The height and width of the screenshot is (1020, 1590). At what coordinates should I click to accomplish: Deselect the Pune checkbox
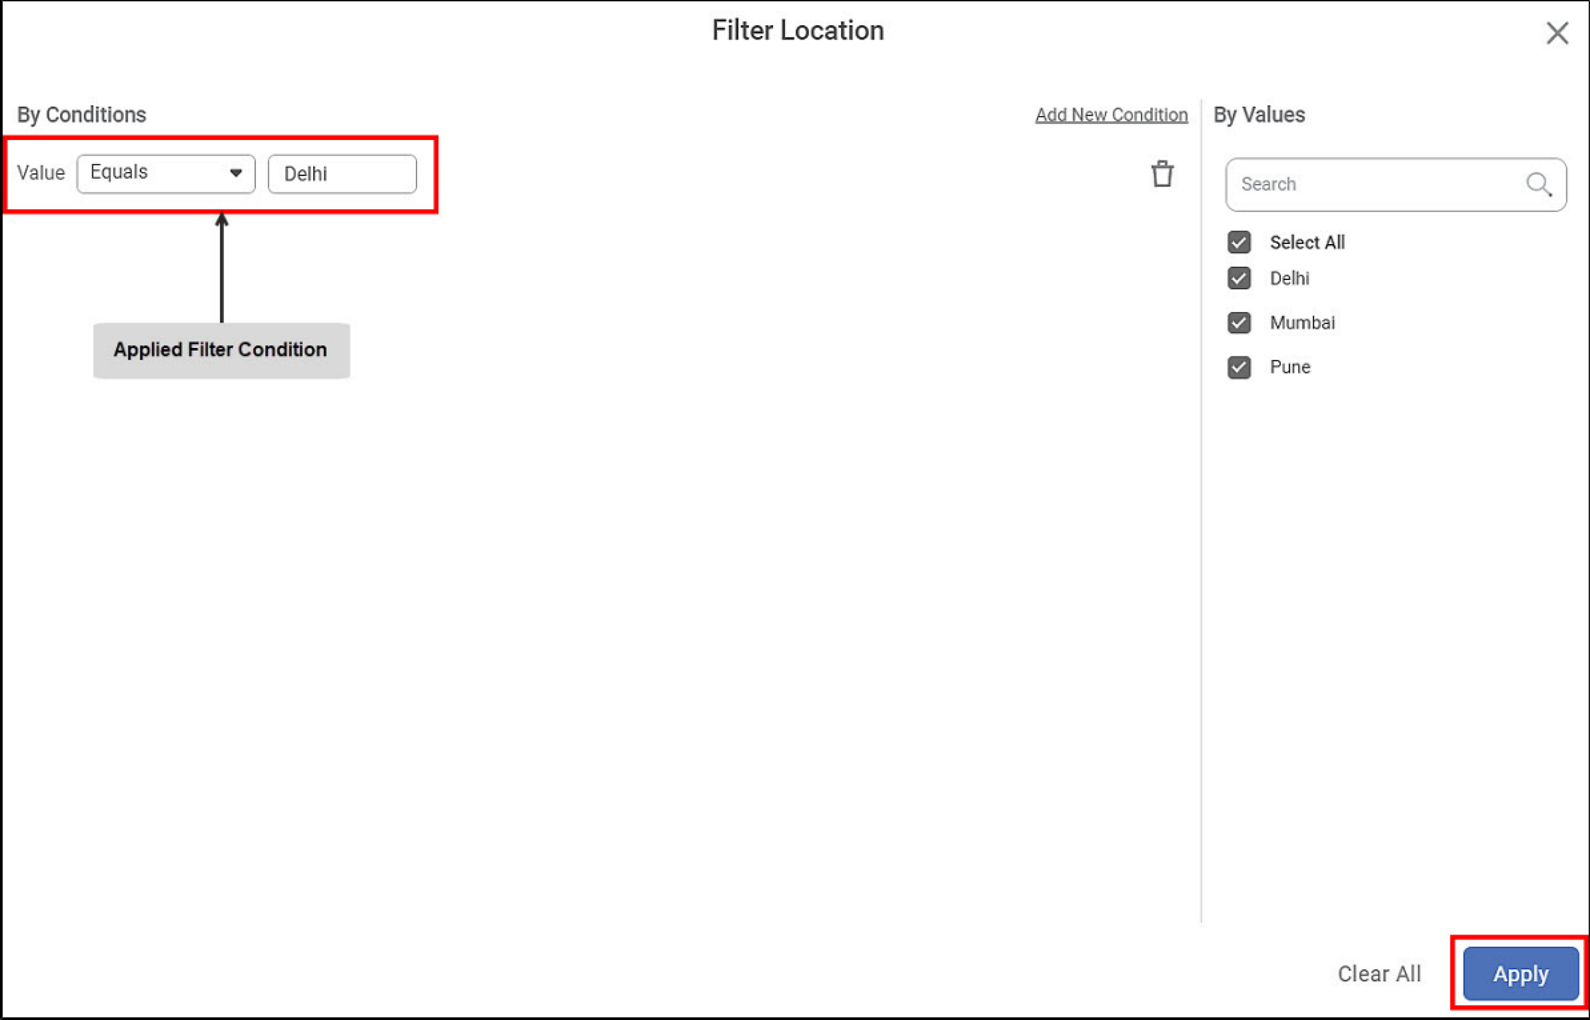(x=1239, y=367)
